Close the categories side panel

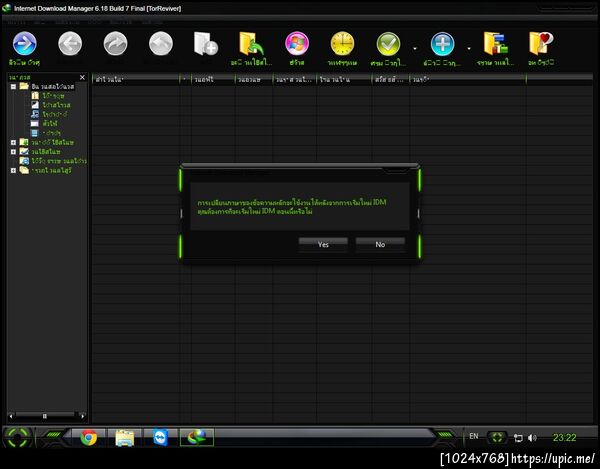[82, 77]
